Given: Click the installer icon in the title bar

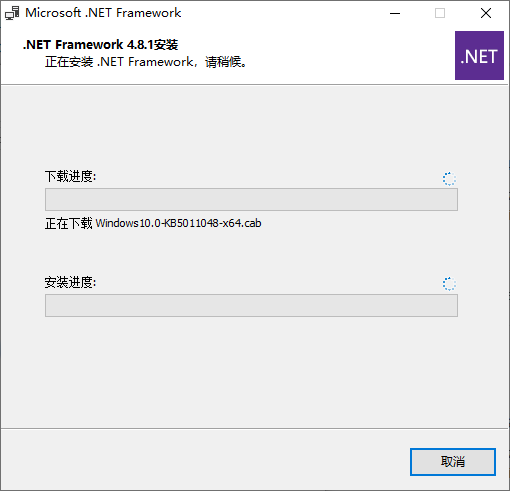Looking at the screenshot, I should (12, 13).
